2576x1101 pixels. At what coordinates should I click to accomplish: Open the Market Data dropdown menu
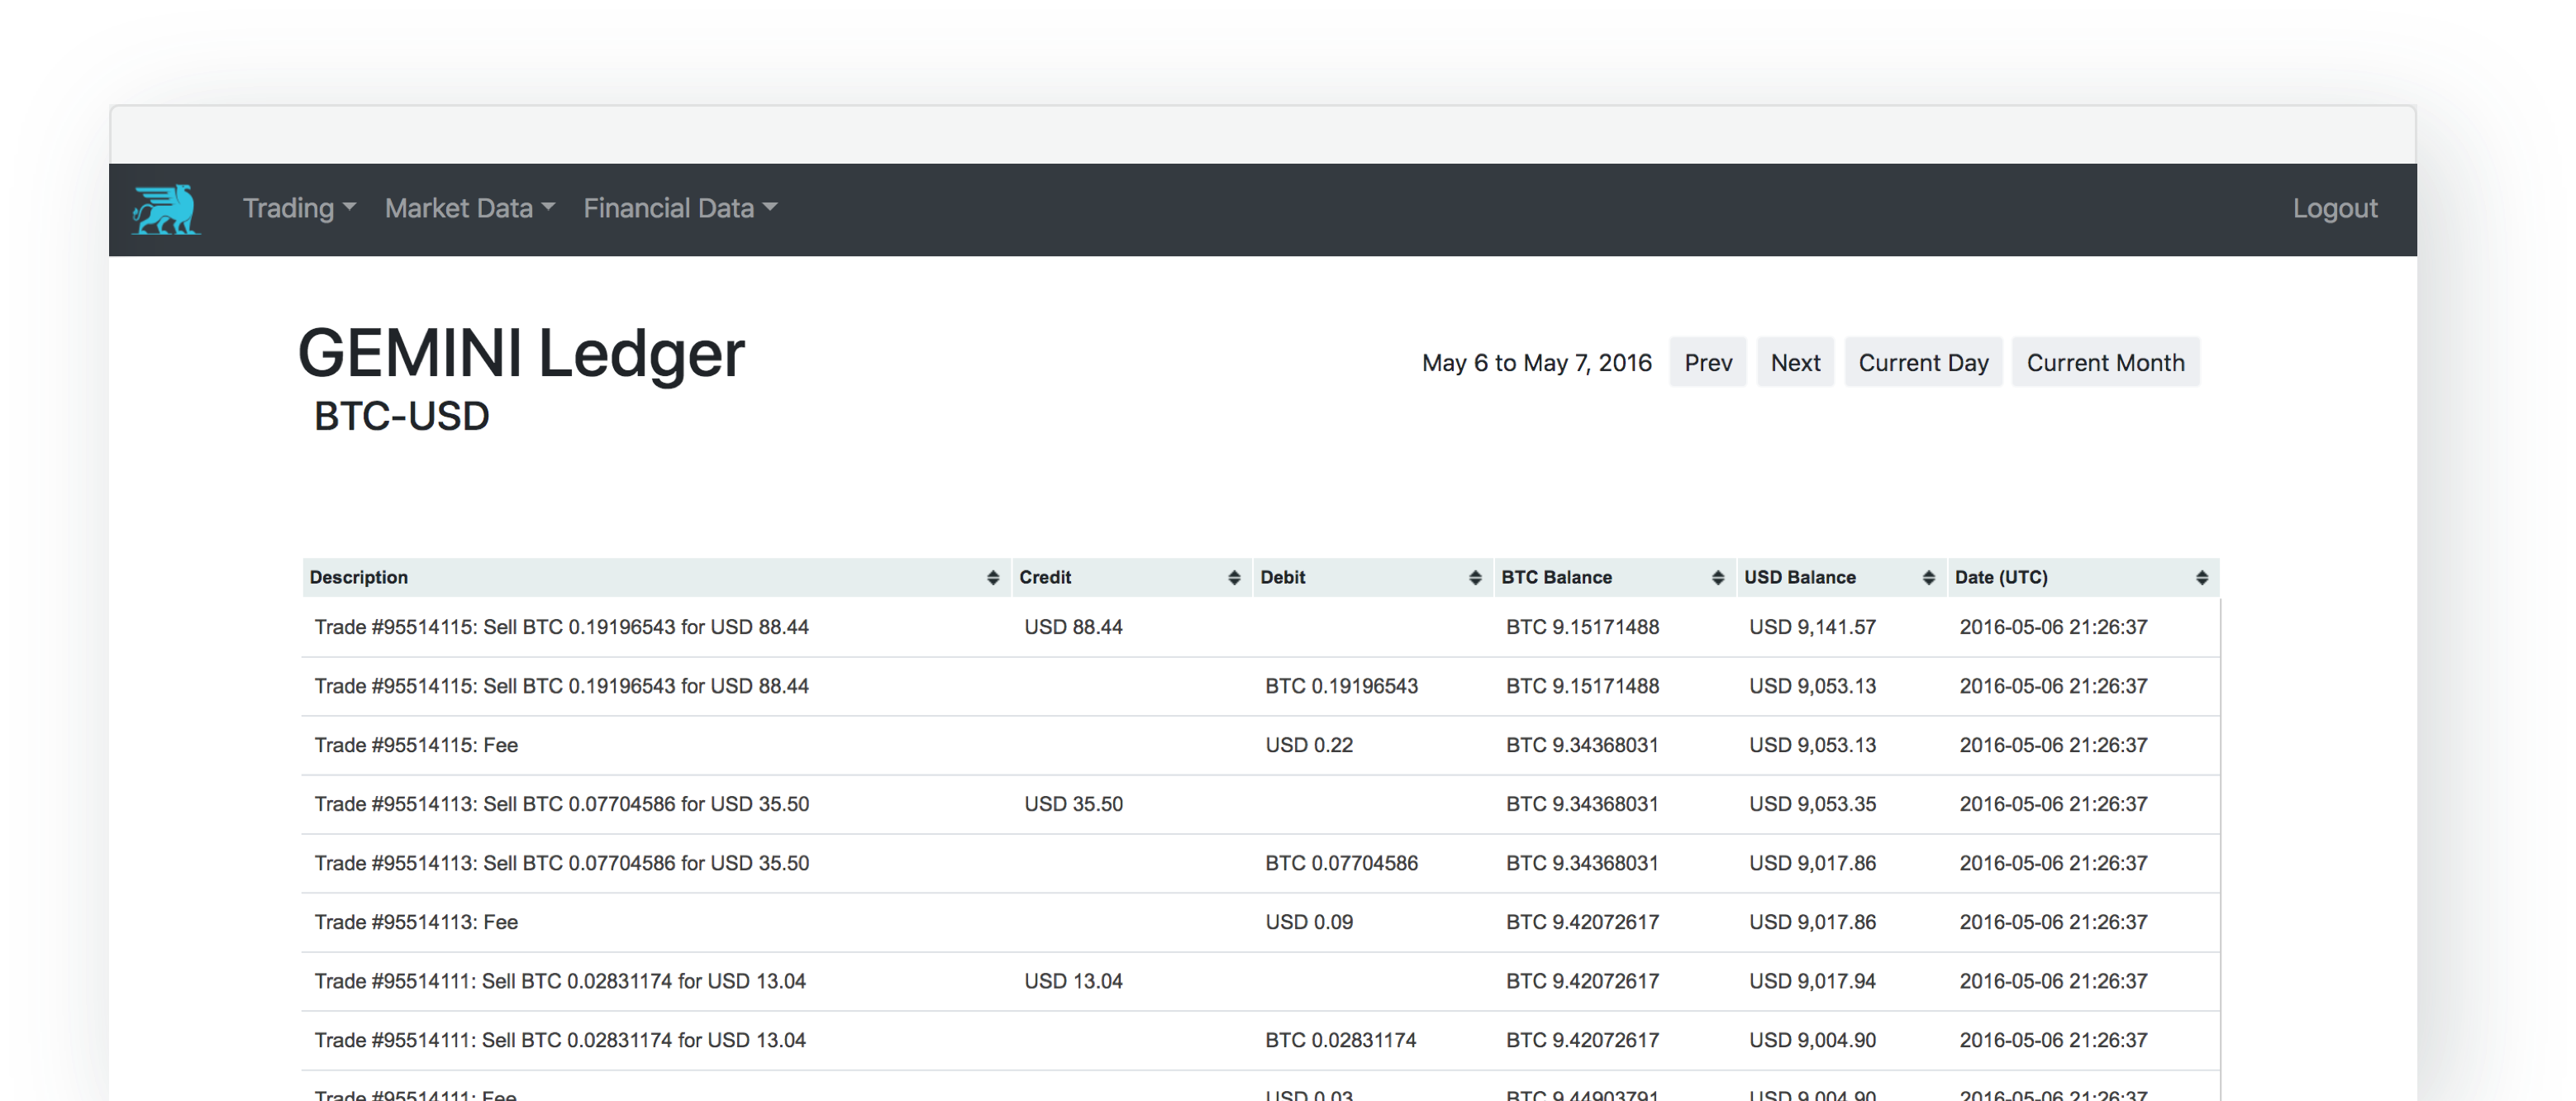click(469, 208)
